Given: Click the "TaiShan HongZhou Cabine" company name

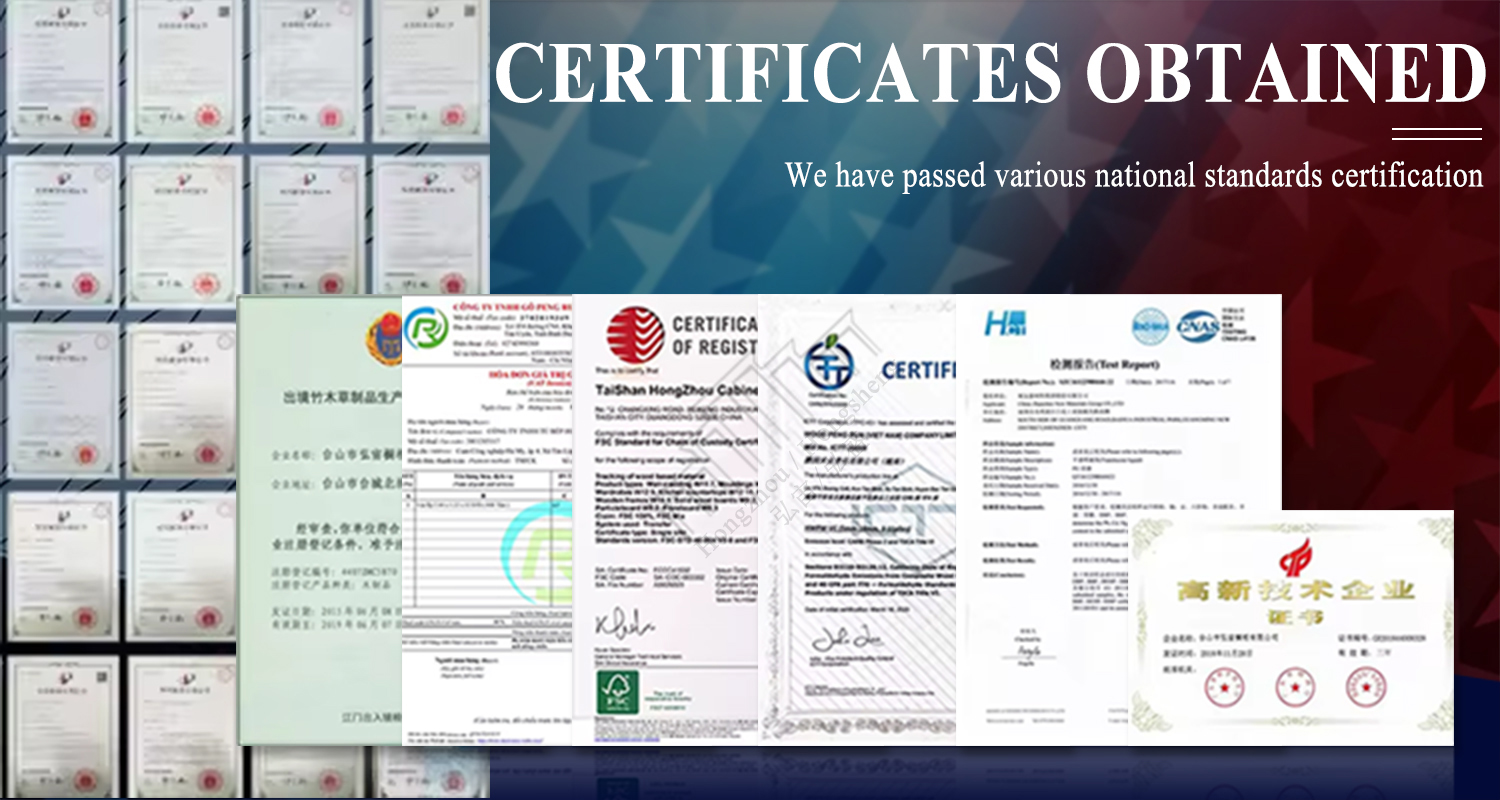Looking at the screenshot, I should click(x=676, y=390).
